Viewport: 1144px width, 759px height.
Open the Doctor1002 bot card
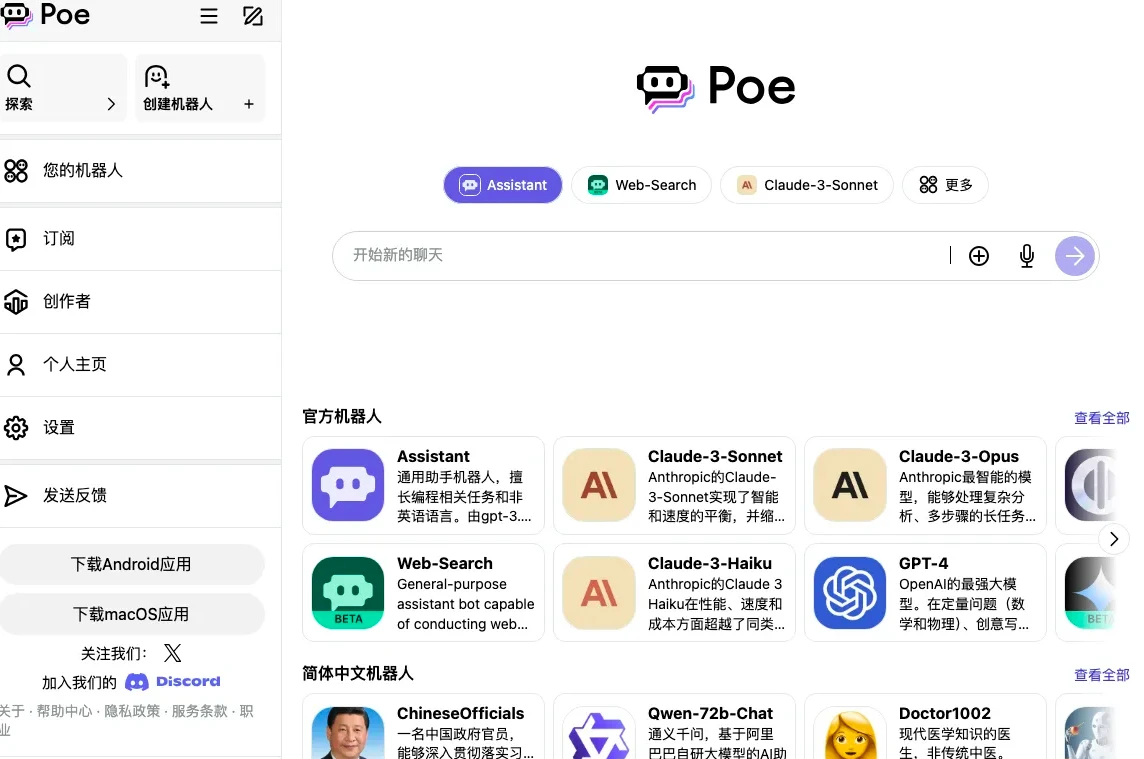(x=925, y=727)
